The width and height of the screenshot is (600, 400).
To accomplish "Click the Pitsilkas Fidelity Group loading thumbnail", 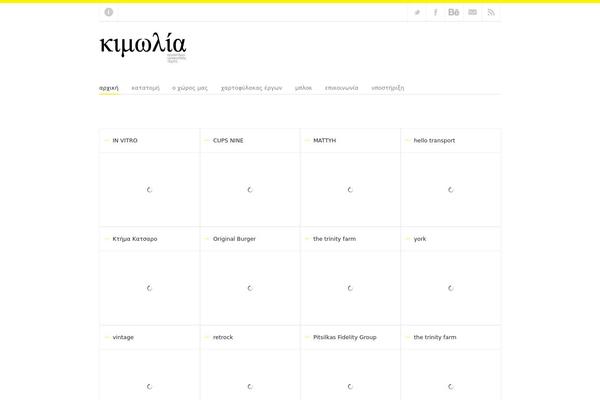I will point(350,375).
